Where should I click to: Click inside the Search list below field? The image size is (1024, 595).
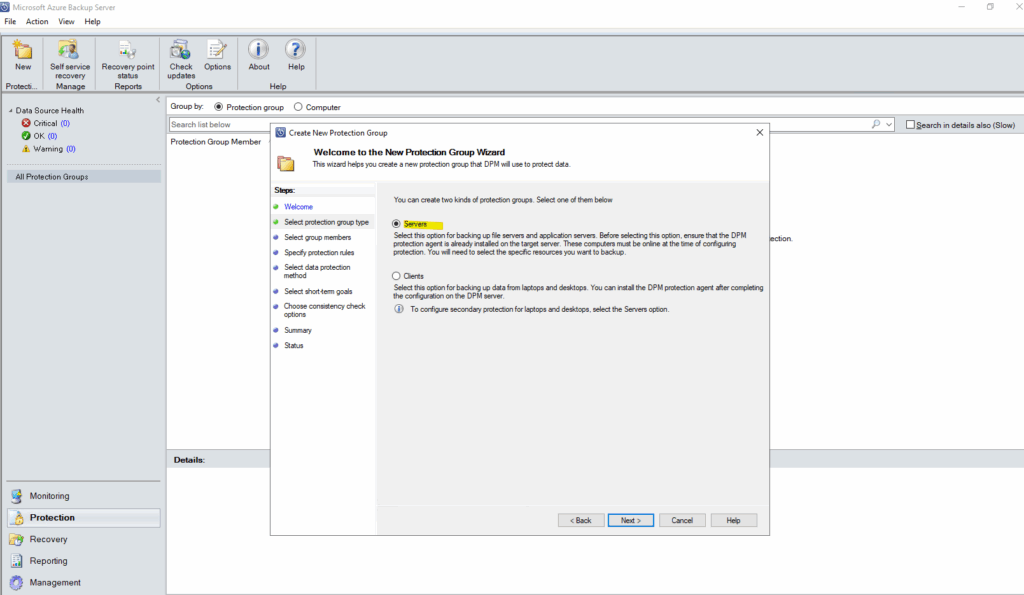click(x=500, y=125)
